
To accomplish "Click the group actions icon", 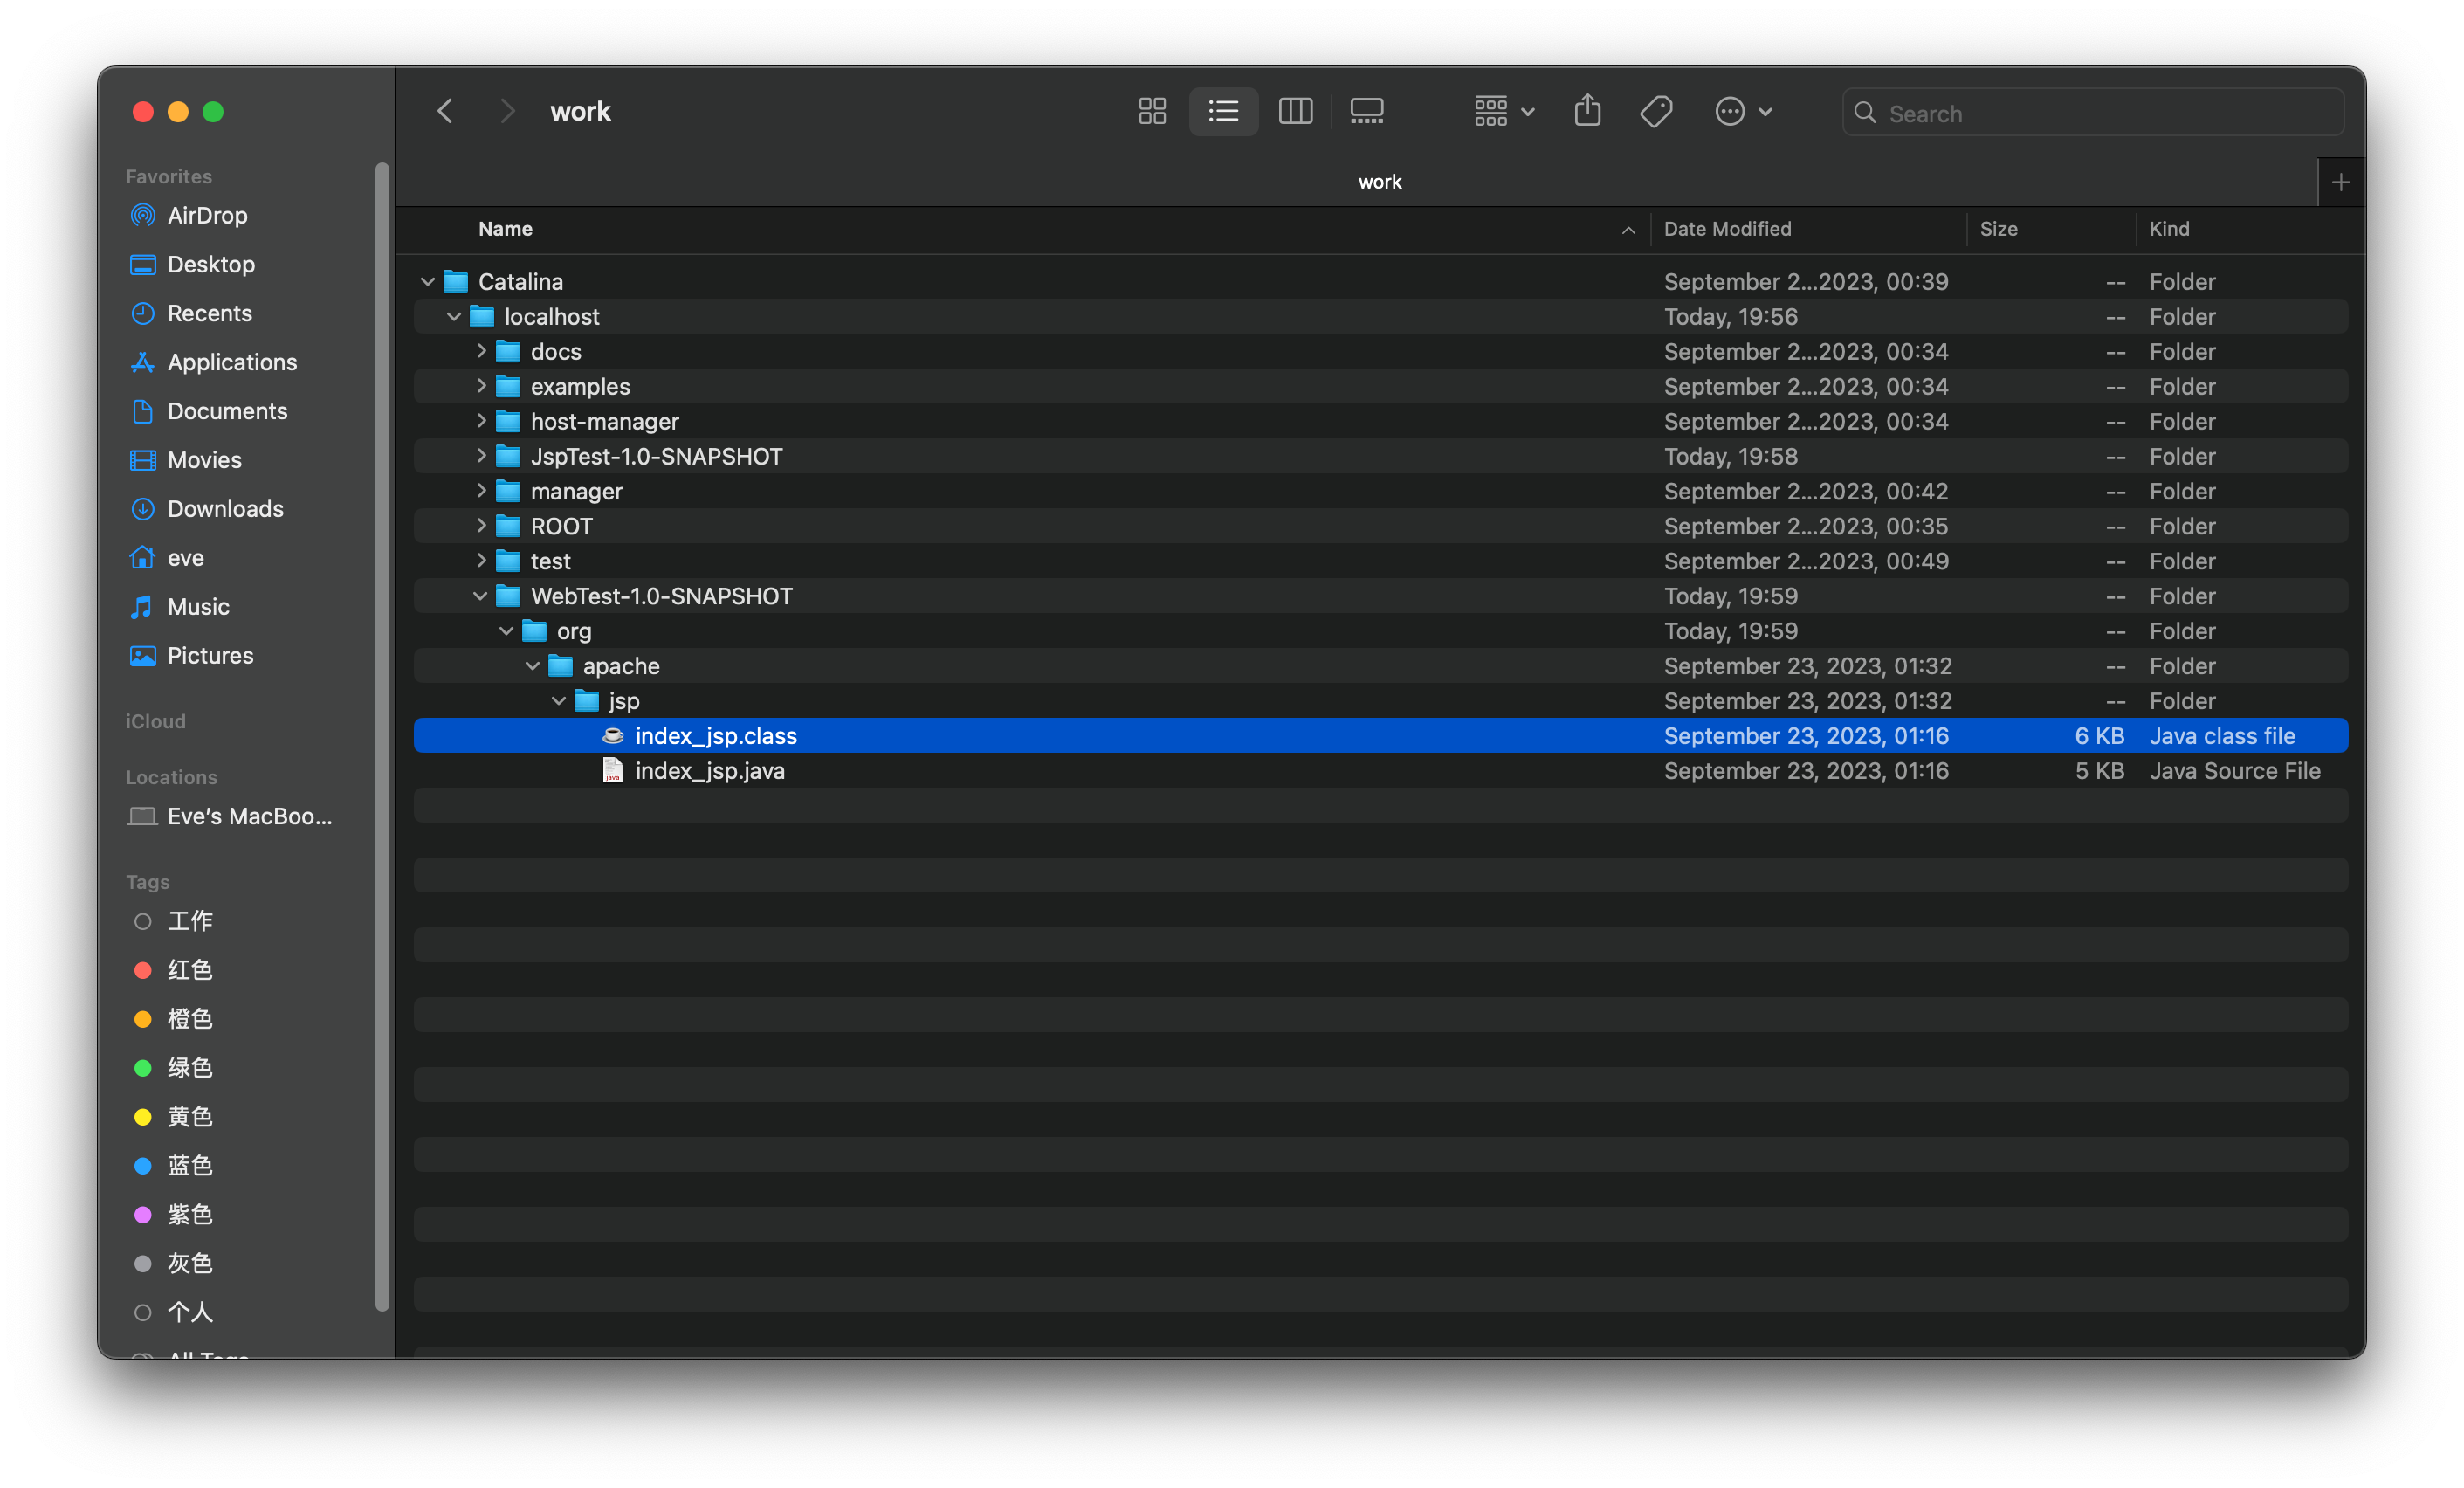I will [1499, 109].
